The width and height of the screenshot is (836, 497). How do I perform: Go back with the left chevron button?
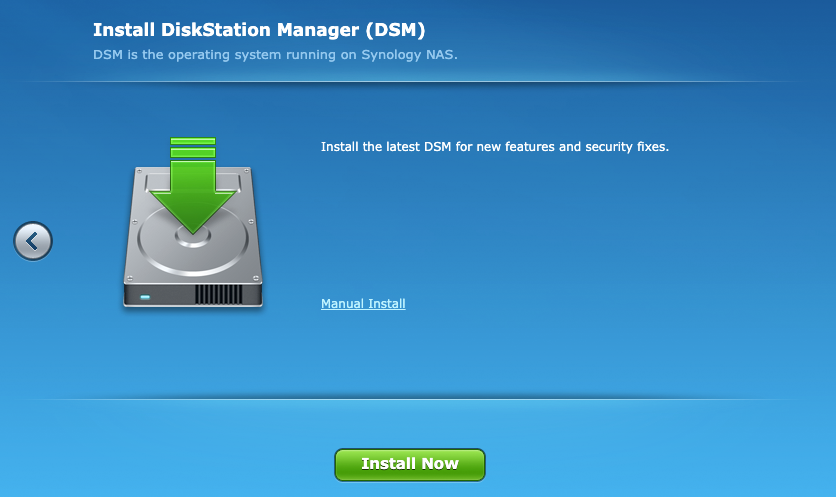pos(33,241)
